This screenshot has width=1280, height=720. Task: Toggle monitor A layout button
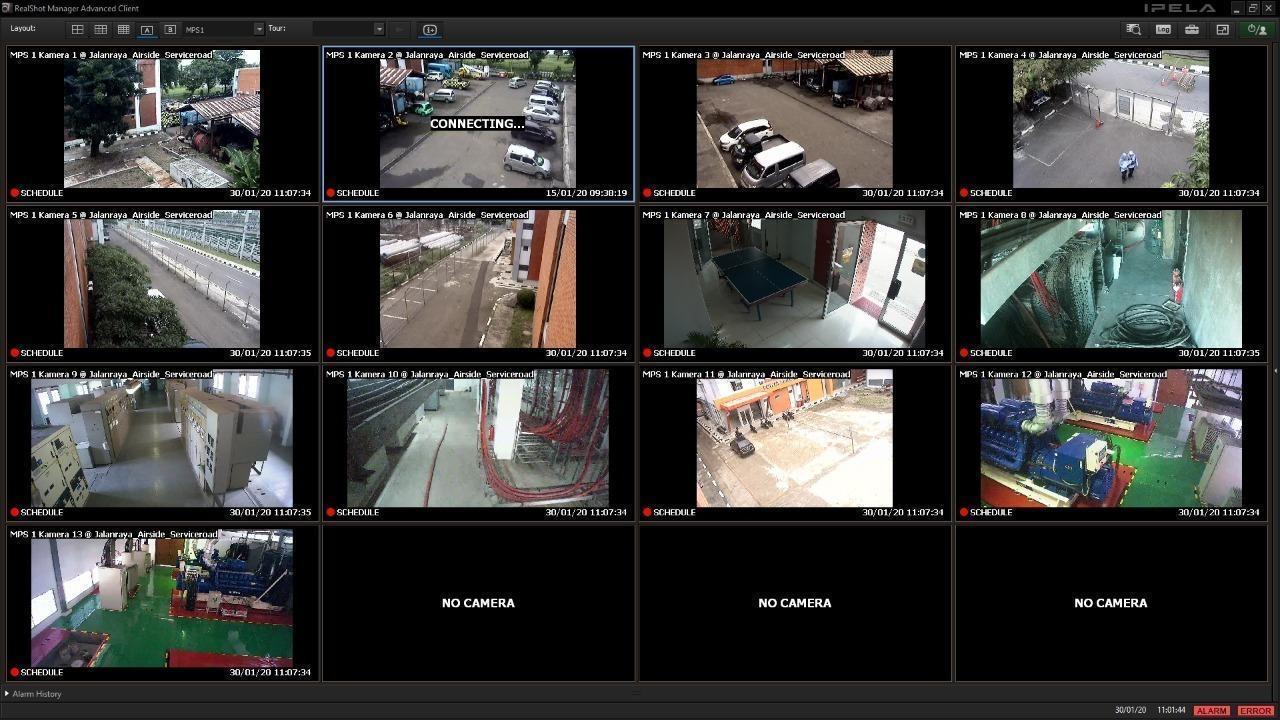[x=147, y=30]
